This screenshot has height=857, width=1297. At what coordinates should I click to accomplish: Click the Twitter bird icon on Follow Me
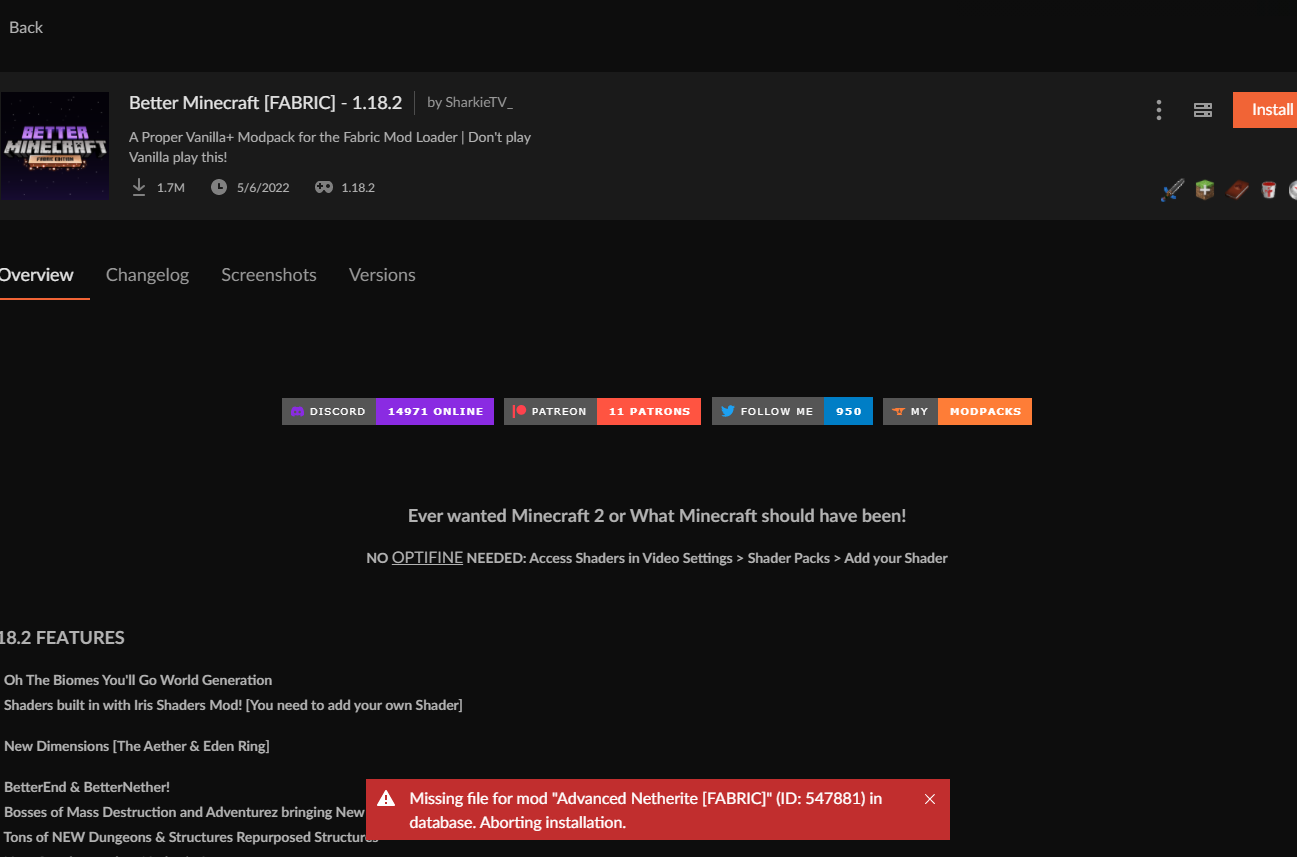(728, 411)
